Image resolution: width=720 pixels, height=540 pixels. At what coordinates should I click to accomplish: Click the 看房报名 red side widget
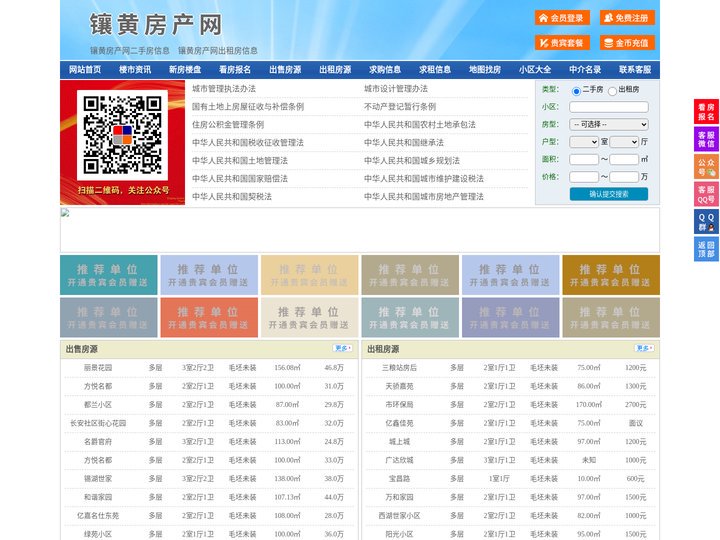click(x=706, y=112)
